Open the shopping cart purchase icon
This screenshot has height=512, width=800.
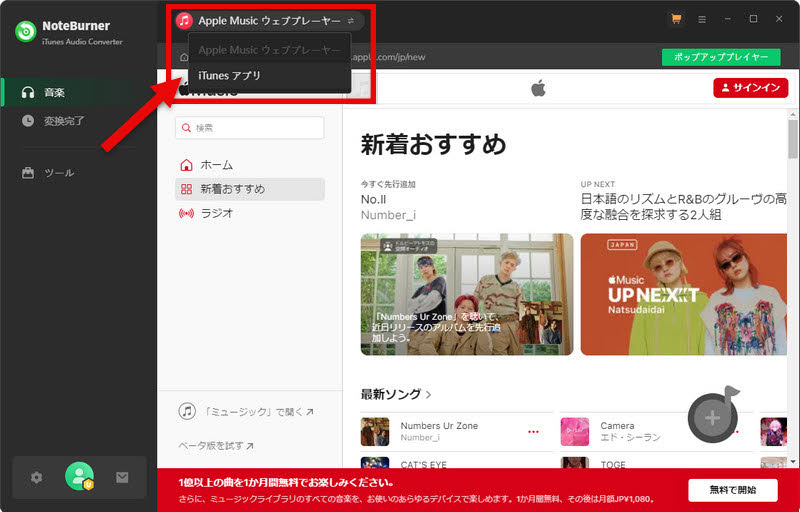[x=676, y=19]
